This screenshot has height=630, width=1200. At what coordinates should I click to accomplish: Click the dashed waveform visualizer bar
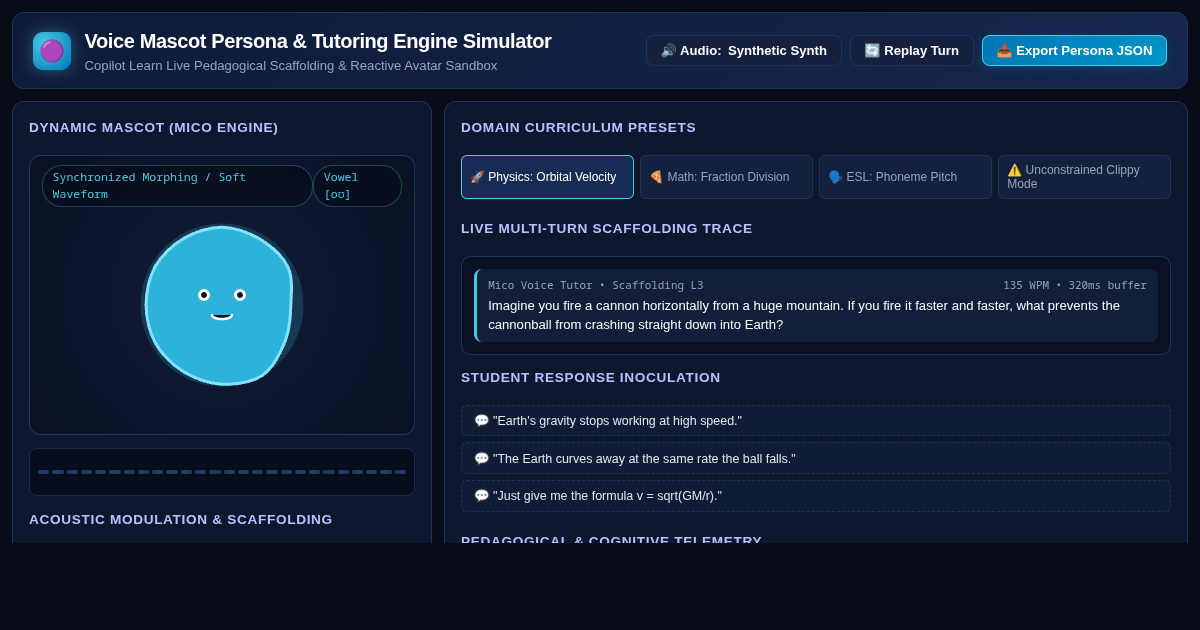coord(222,472)
